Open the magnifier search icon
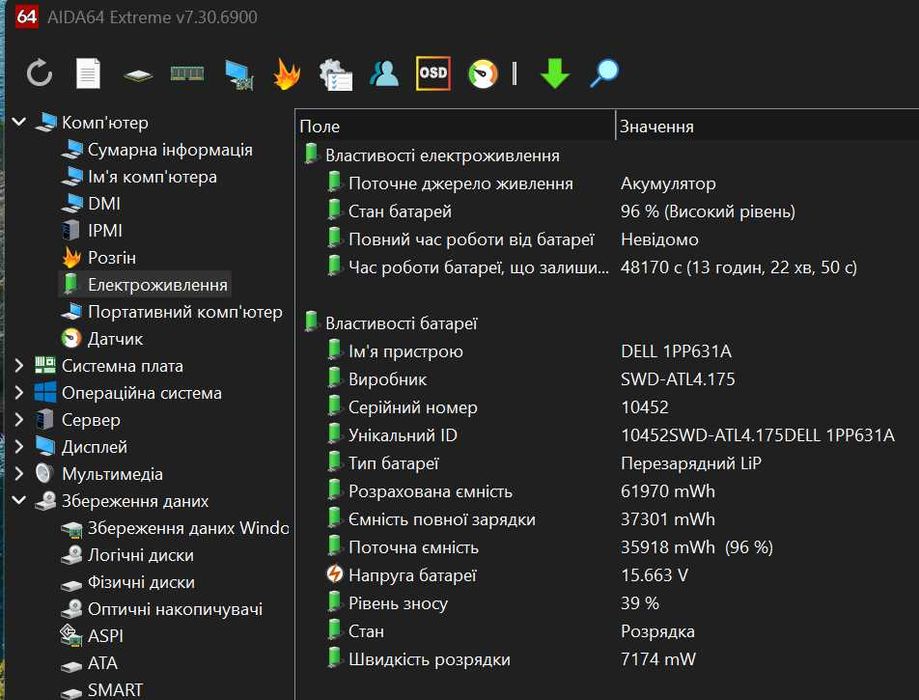 click(x=604, y=73)
